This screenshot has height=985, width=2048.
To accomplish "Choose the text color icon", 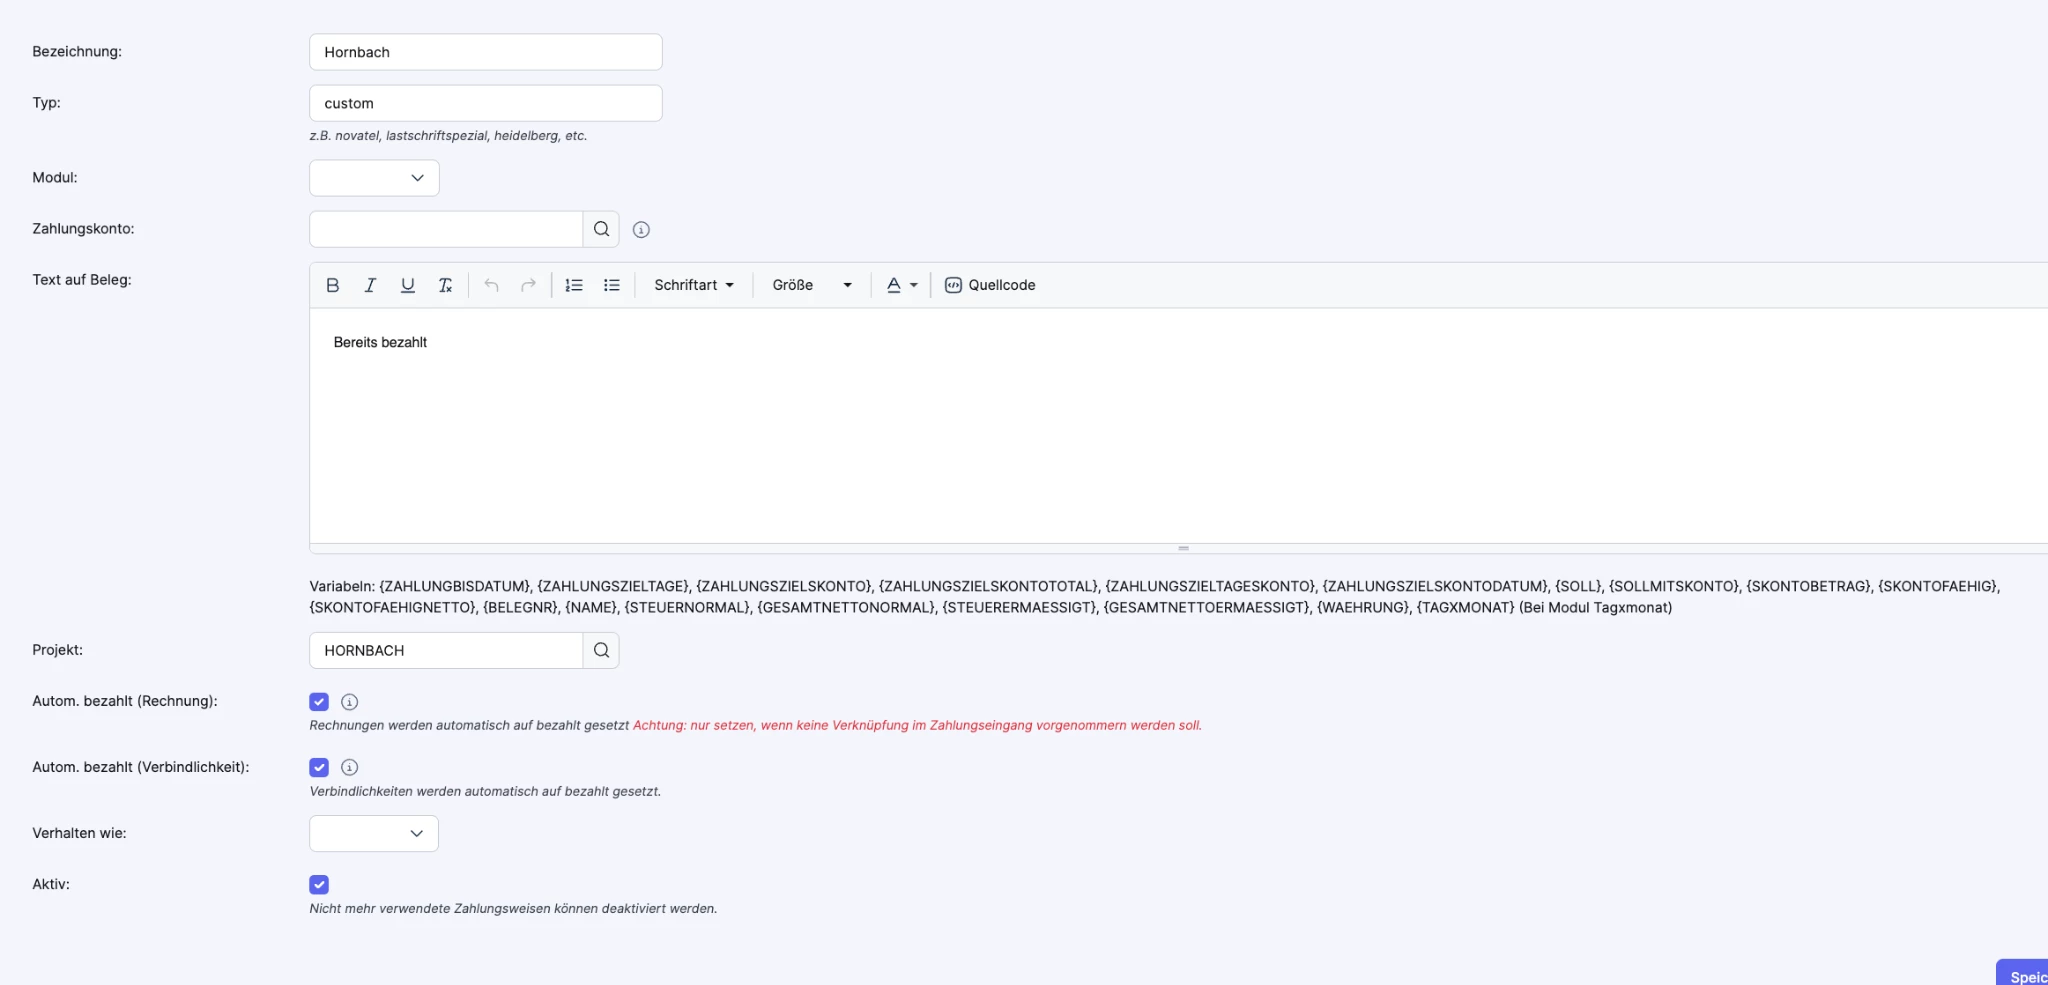I will click(x=894, y=285).
